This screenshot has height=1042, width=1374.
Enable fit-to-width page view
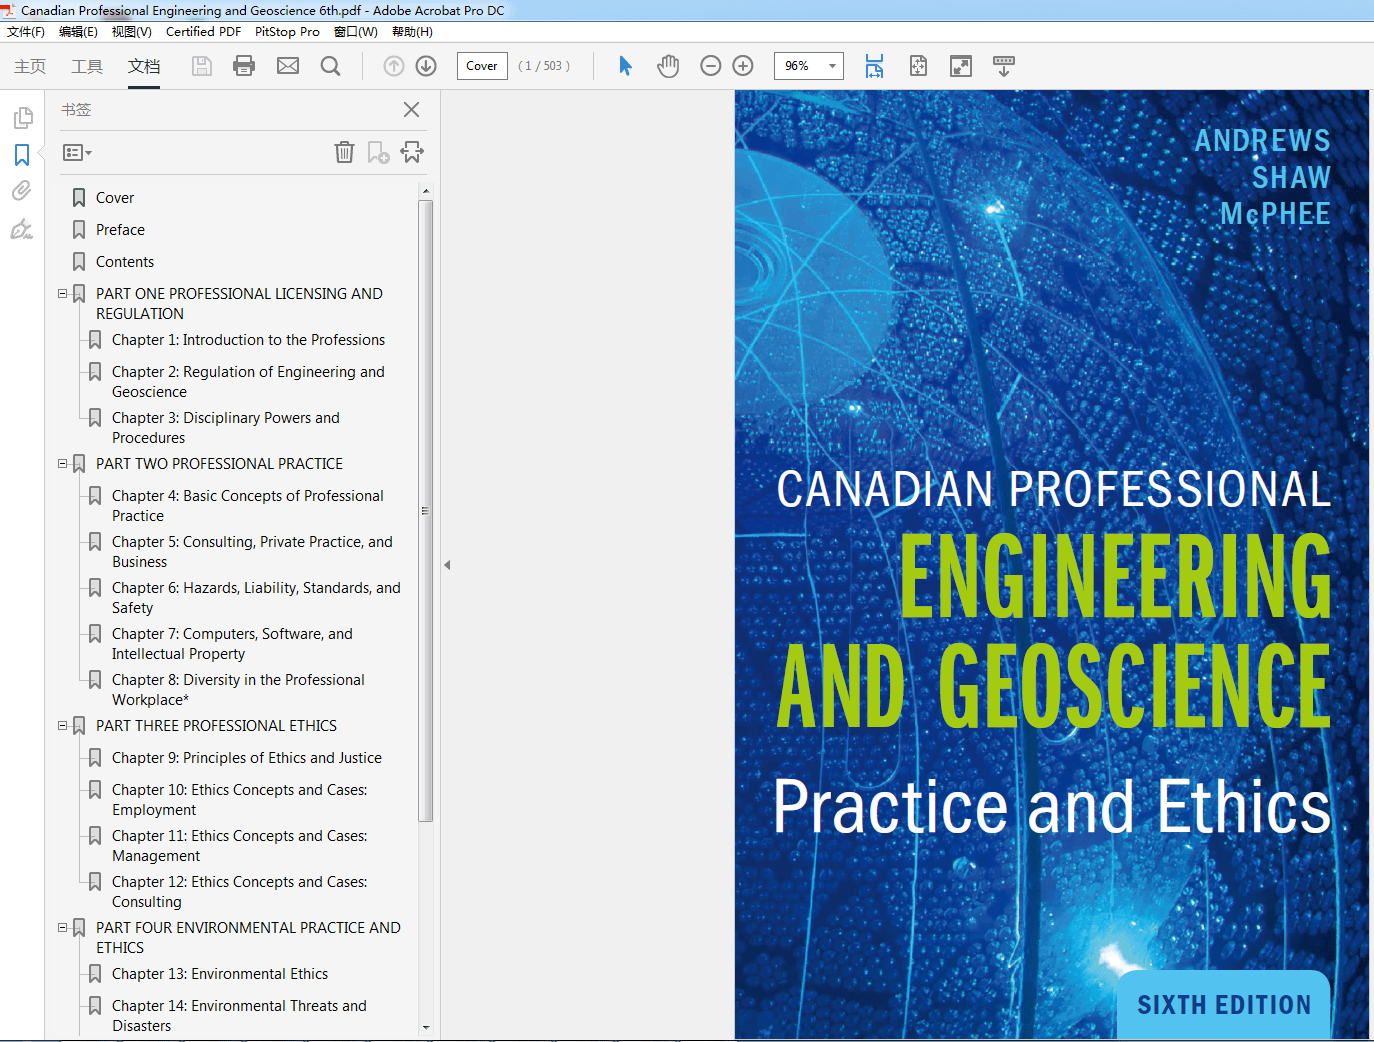(x=874, y=65)
